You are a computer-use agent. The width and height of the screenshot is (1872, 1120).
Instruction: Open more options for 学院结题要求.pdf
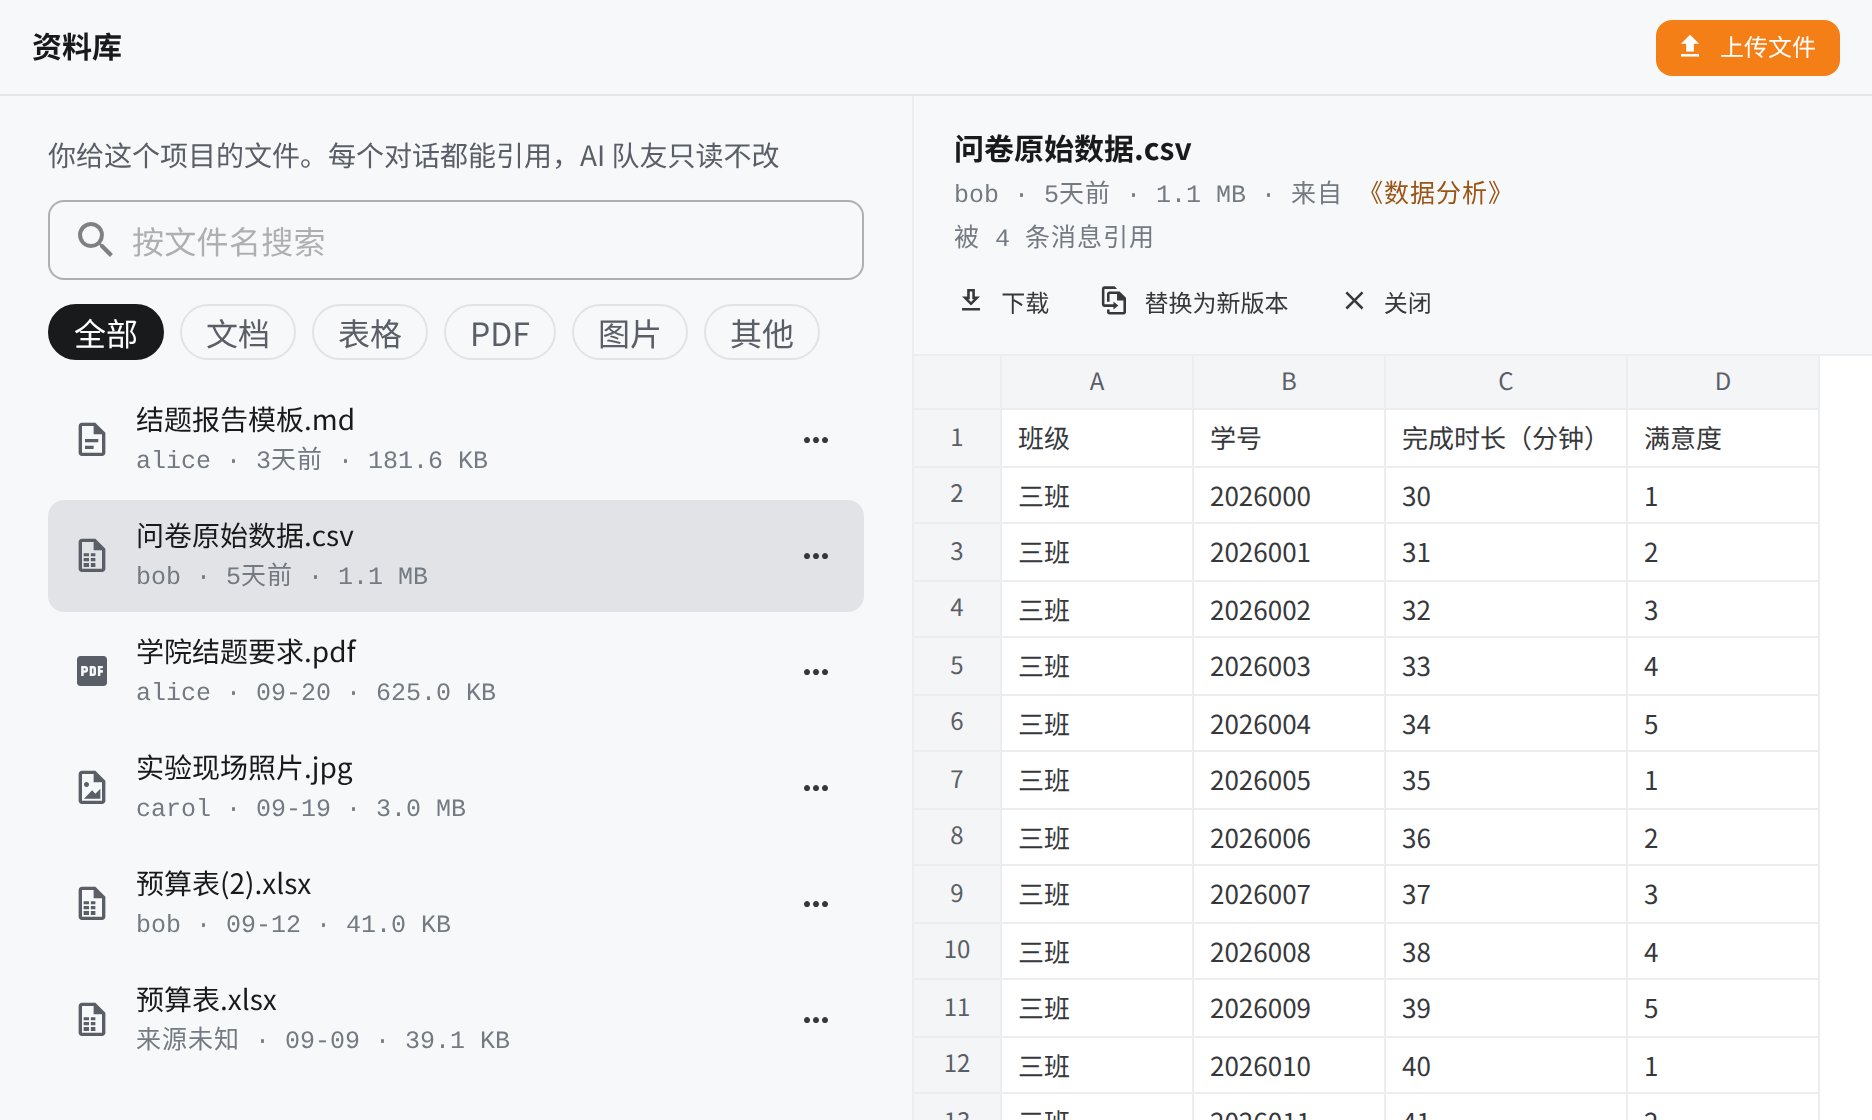click(816, 672)
